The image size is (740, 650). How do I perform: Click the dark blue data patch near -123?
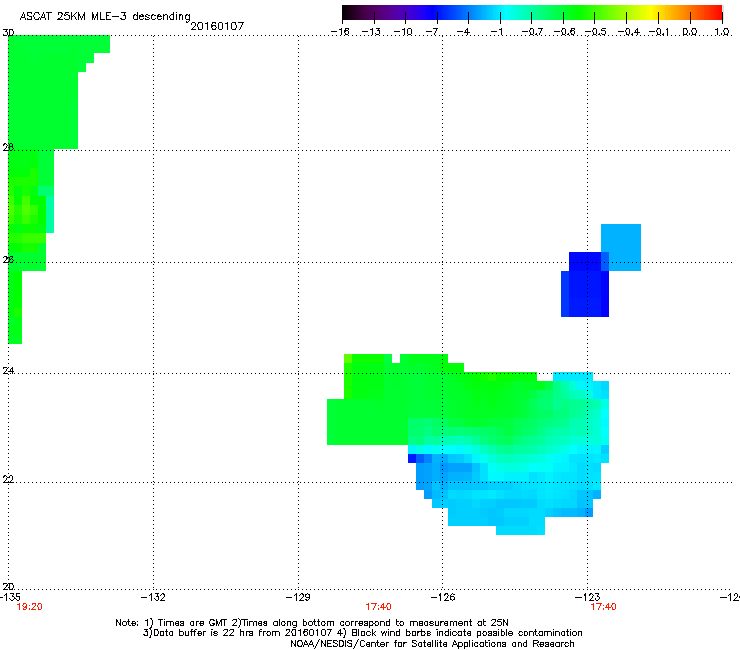point(585,285)
